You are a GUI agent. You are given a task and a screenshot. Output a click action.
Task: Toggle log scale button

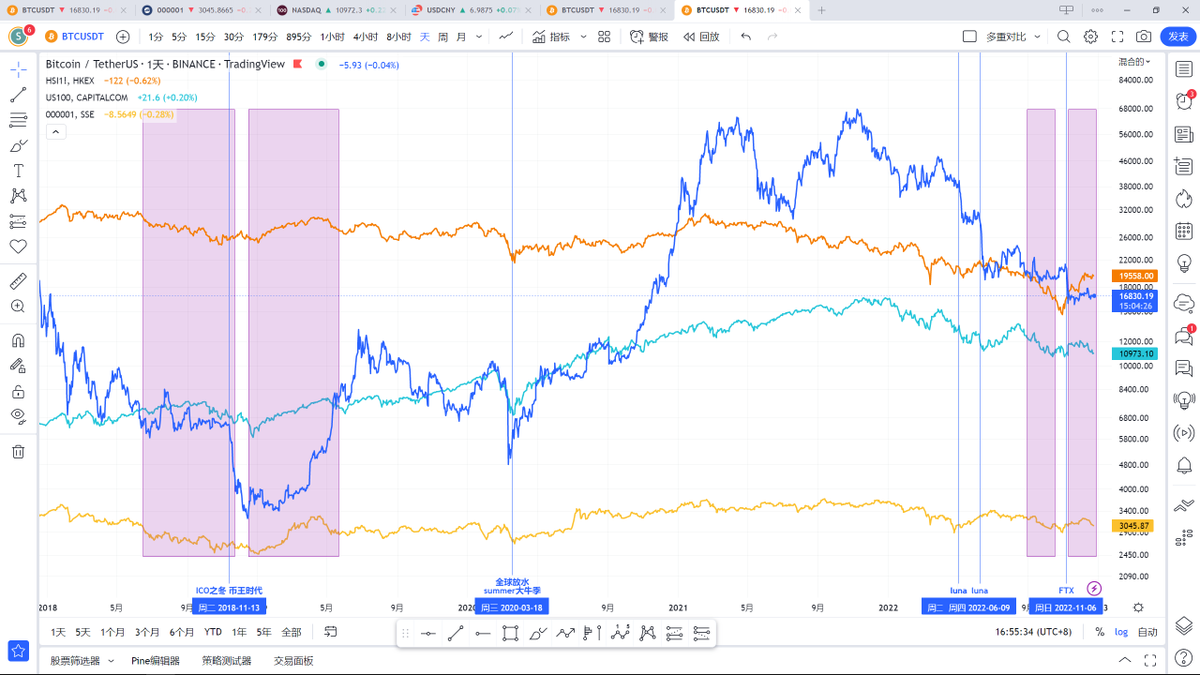click(1121, 632)
